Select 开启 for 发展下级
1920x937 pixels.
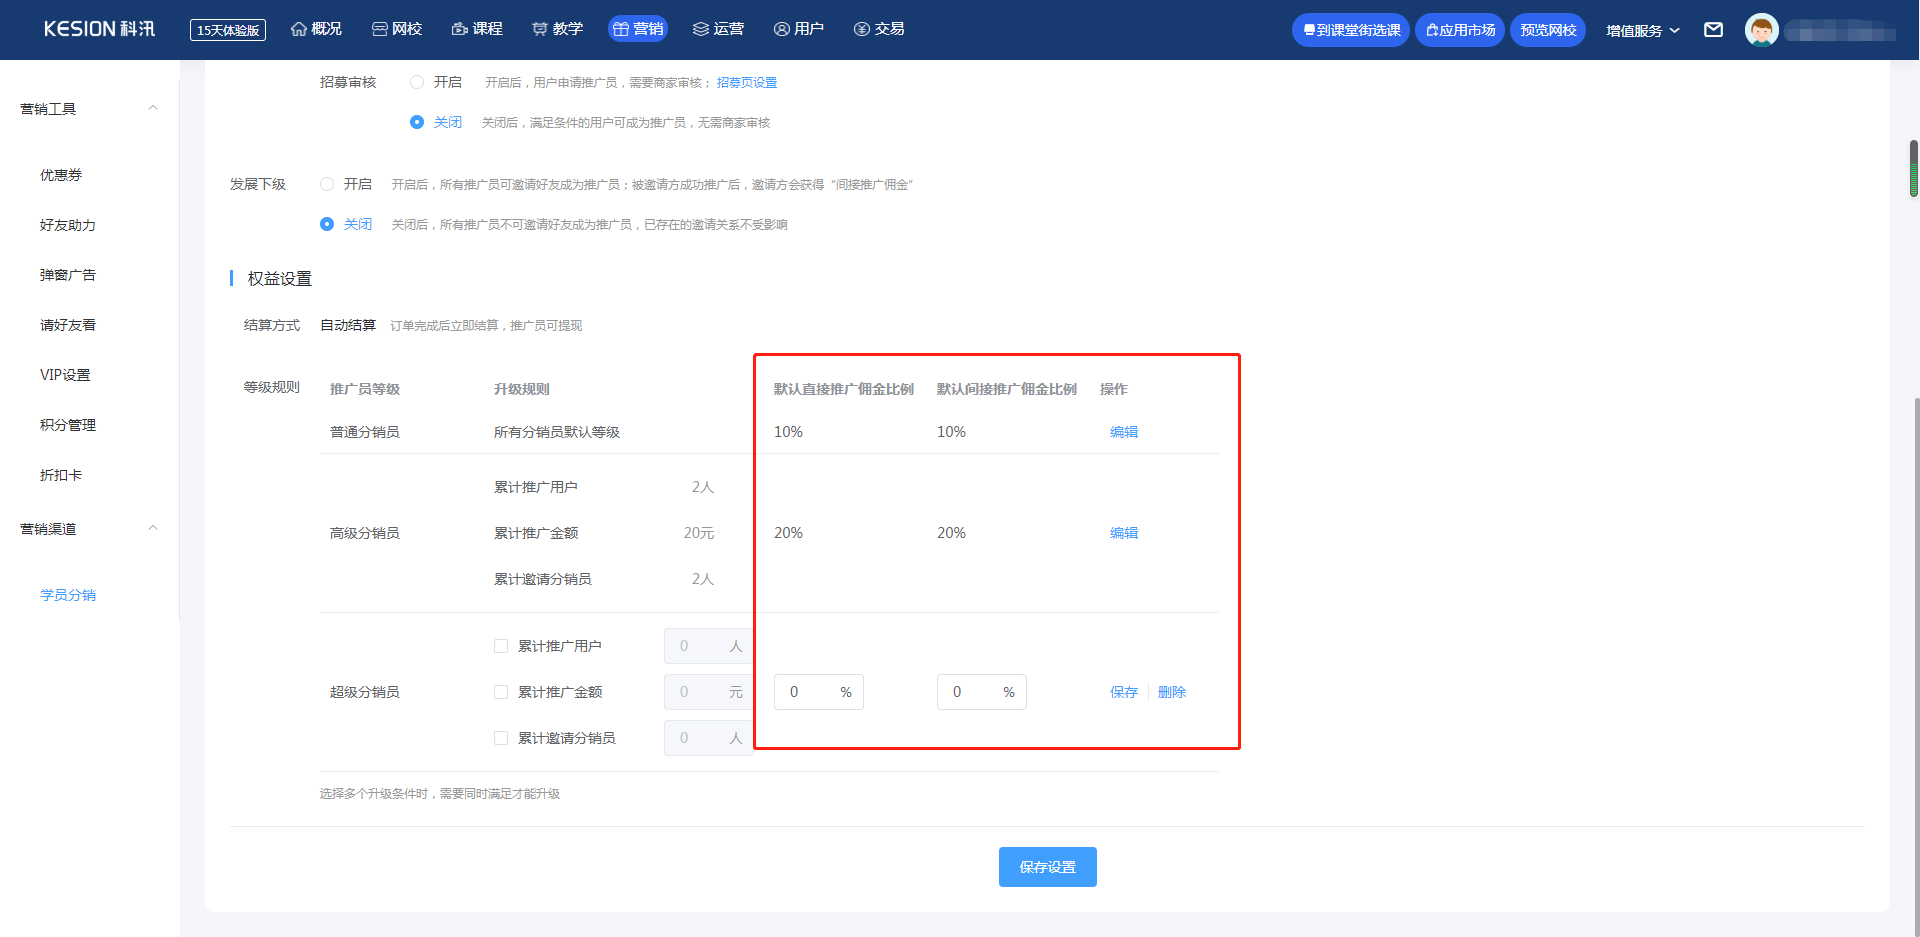click(x=327, y=184)
